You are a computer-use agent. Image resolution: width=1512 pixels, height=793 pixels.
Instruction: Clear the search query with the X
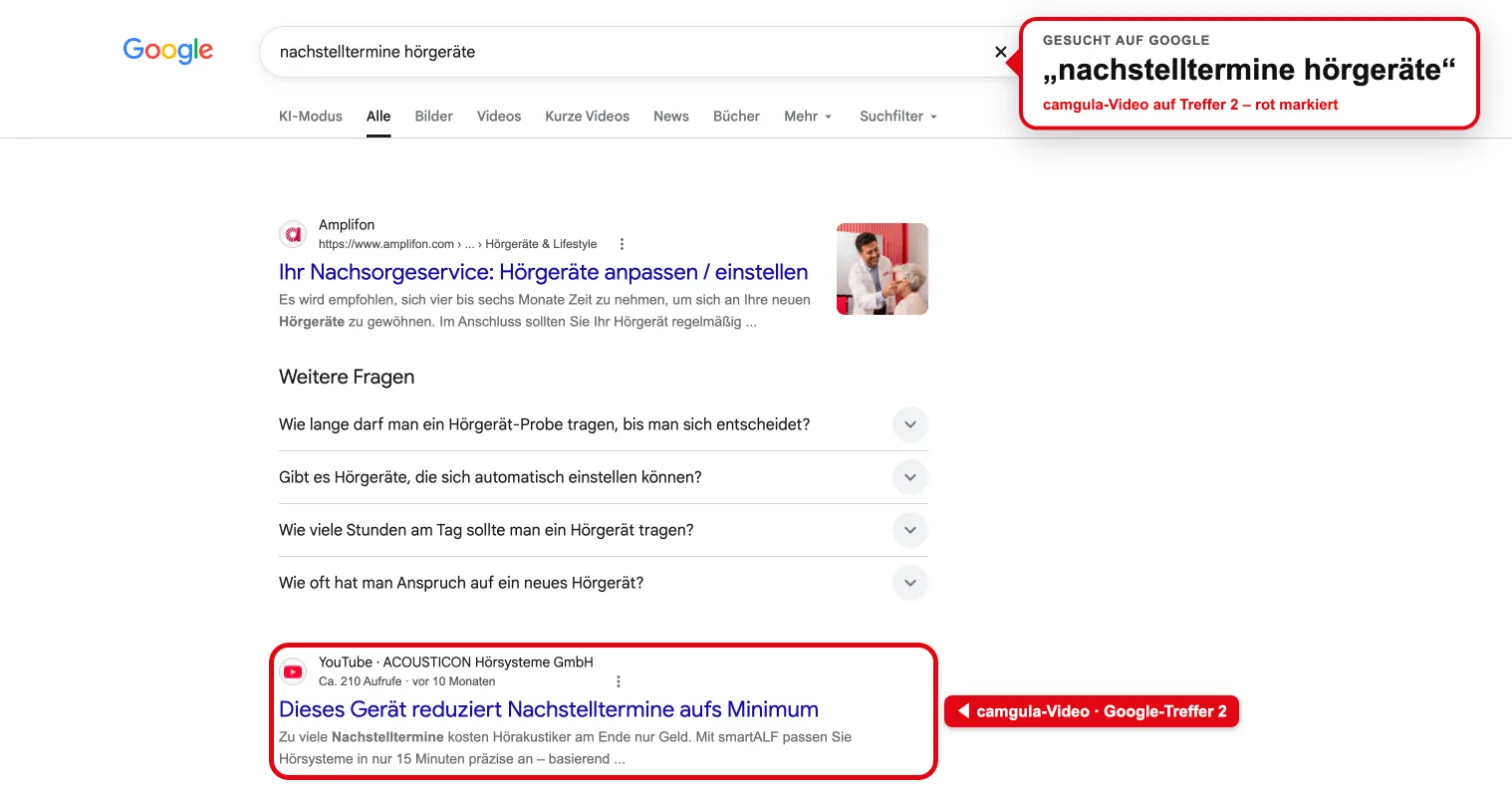click(1000, 52)
